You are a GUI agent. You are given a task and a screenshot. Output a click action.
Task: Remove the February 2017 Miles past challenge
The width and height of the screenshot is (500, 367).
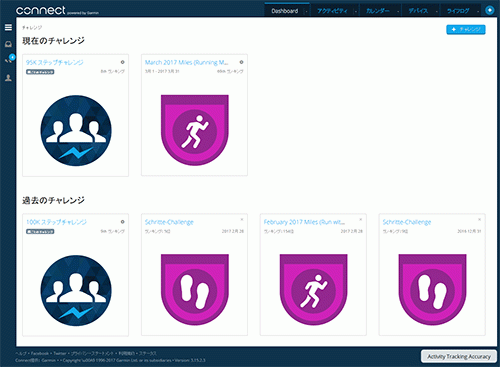click(x=360, y=220)
